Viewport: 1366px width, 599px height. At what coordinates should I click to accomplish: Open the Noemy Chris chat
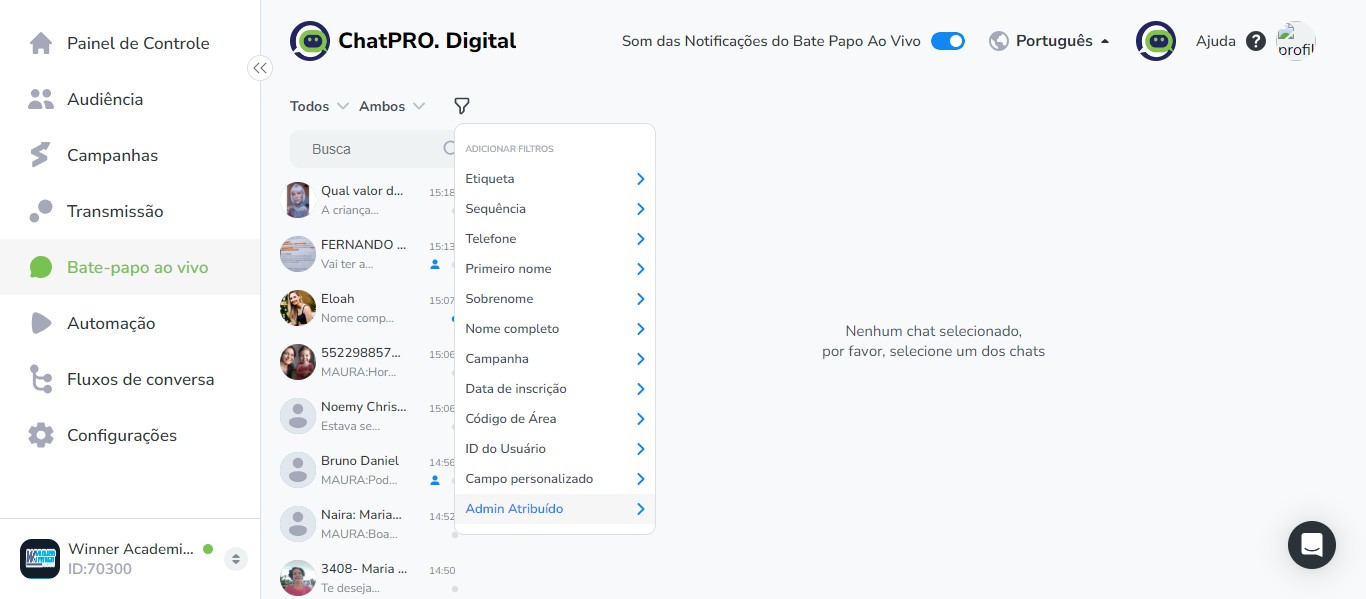coord(367,416)
